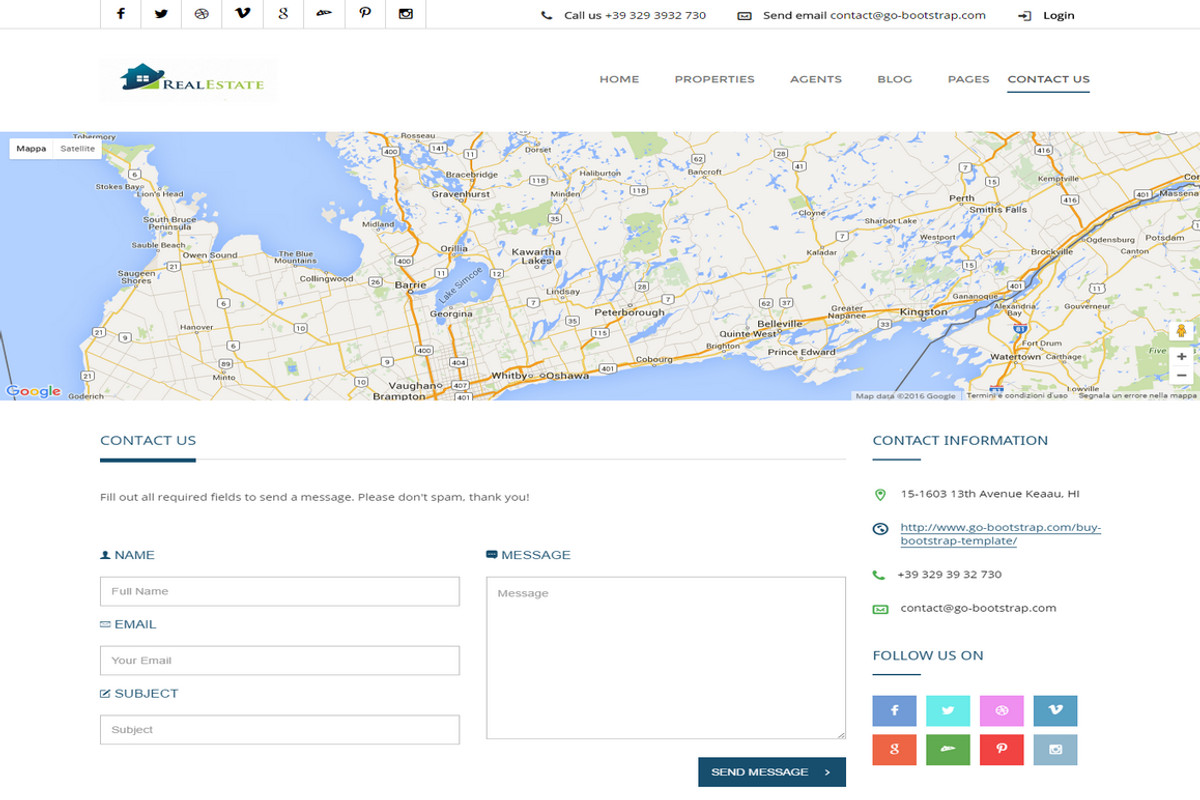Image resolution: width=1200 pixels, height=800 pixels.
Task: Click the Real Estate logo
Action: [x=190, y=80]
